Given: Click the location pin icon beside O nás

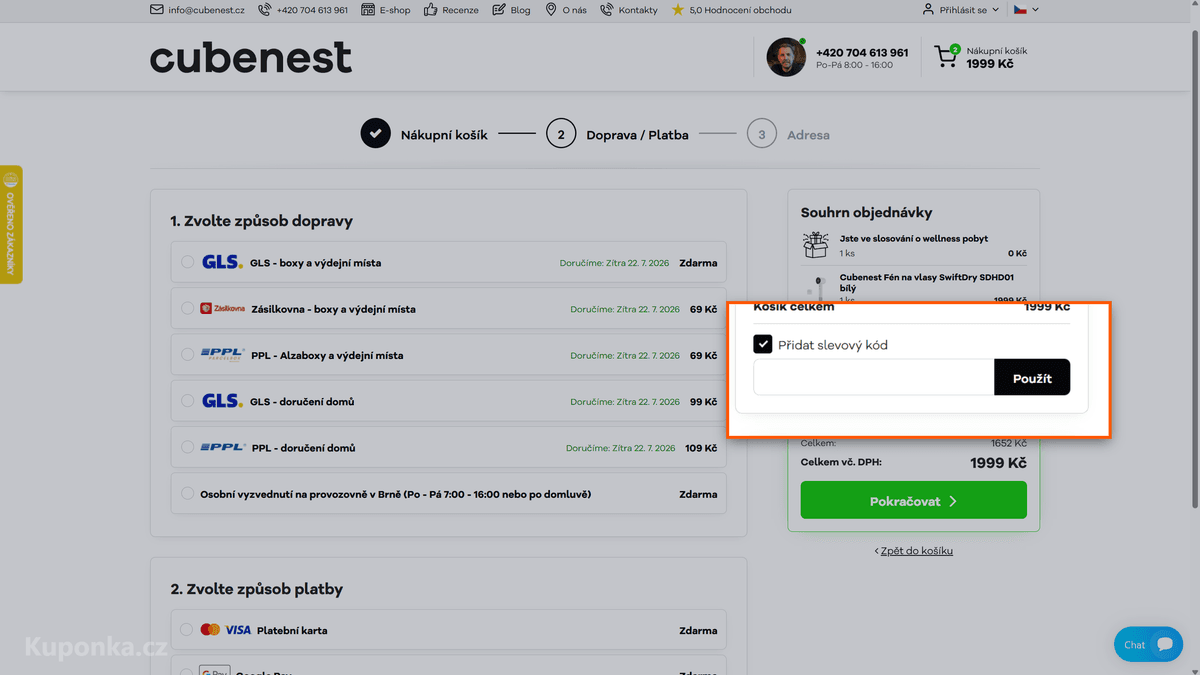Looking at the screenshot, I should coord(551,10).
